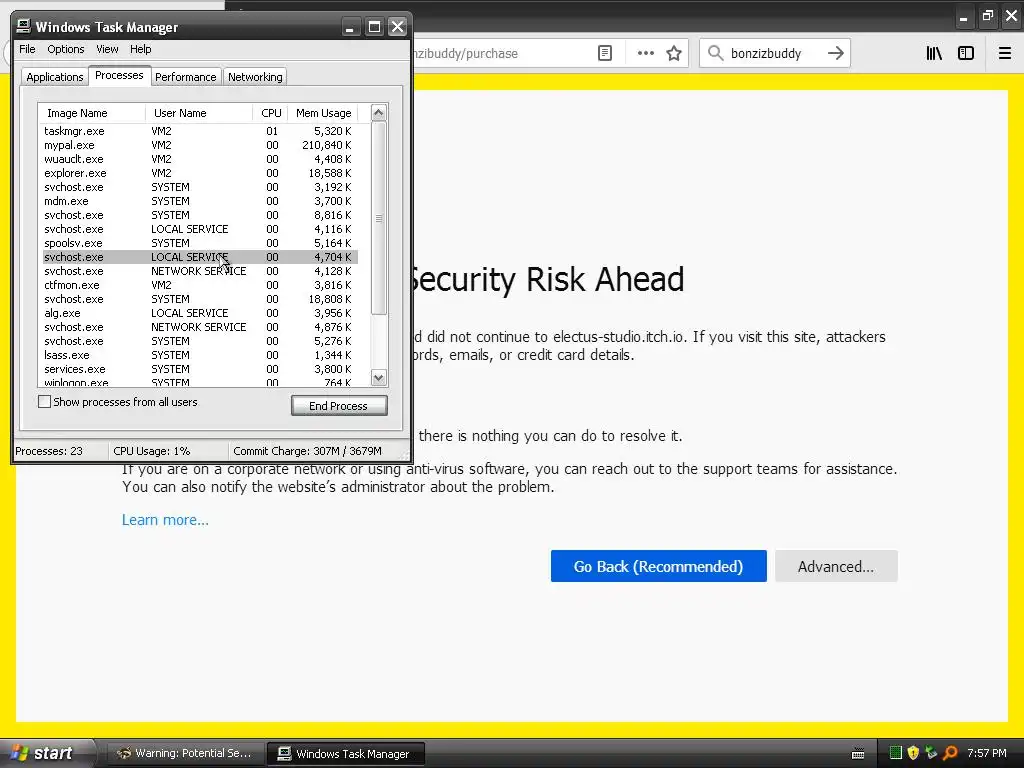Click the taskbar clock 7:57 PM
Image resolution: width=1024 pixels, height=768 pixels.
(987, 753)
